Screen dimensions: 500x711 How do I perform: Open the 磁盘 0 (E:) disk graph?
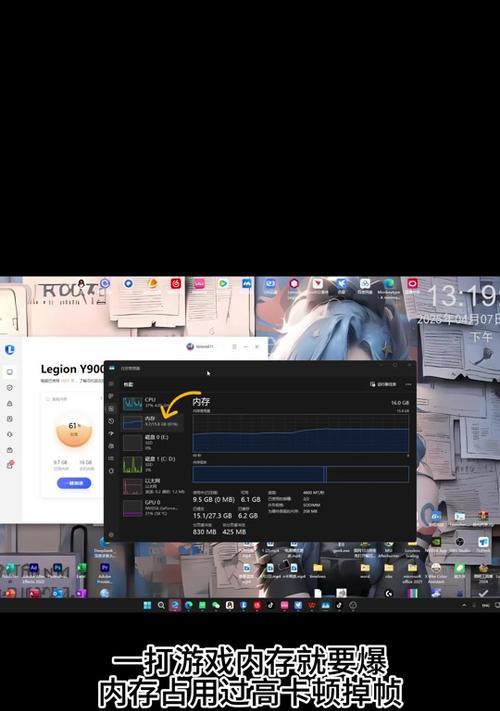point(152,442)
